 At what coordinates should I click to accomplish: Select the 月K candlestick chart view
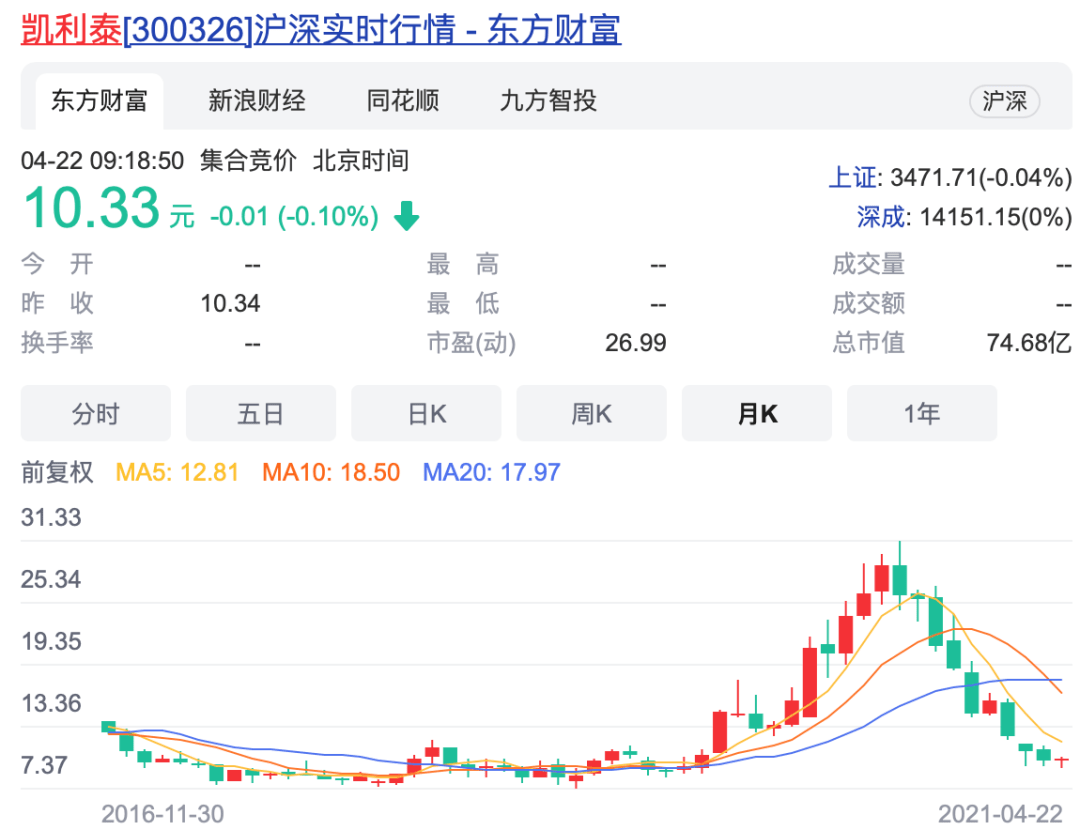756,412
